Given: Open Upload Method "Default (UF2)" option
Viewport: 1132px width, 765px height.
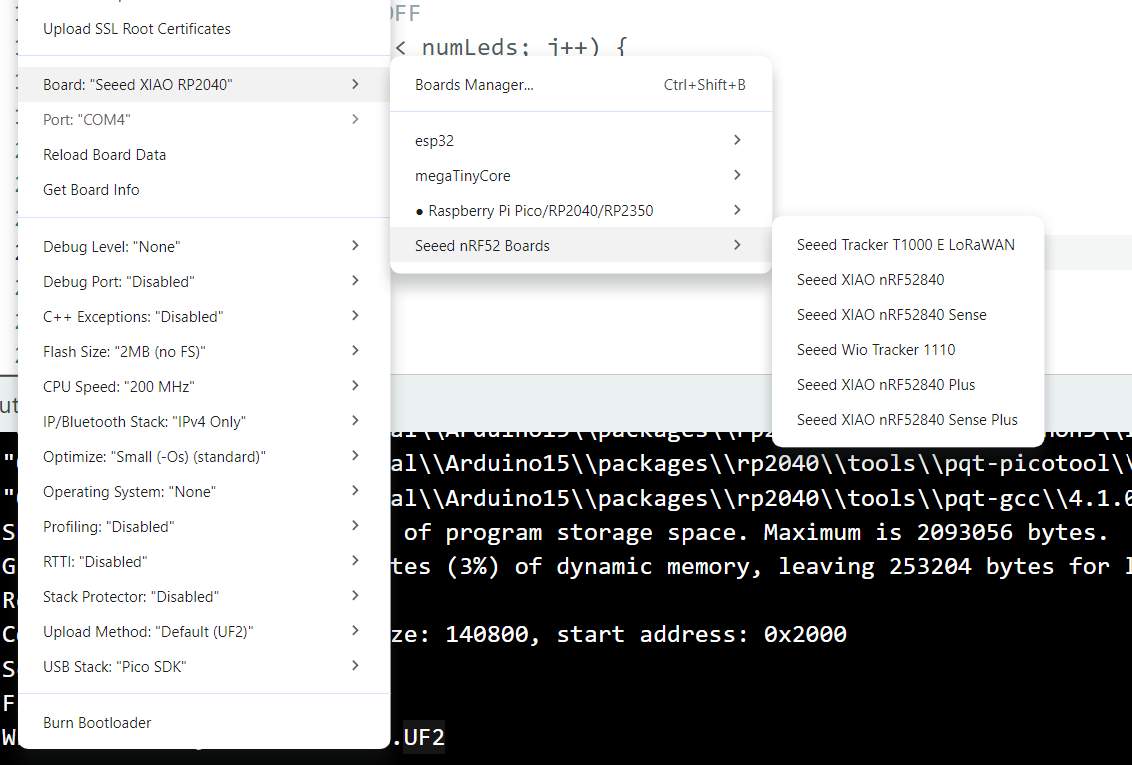Looking at the screenshot, I should [204, 631].
